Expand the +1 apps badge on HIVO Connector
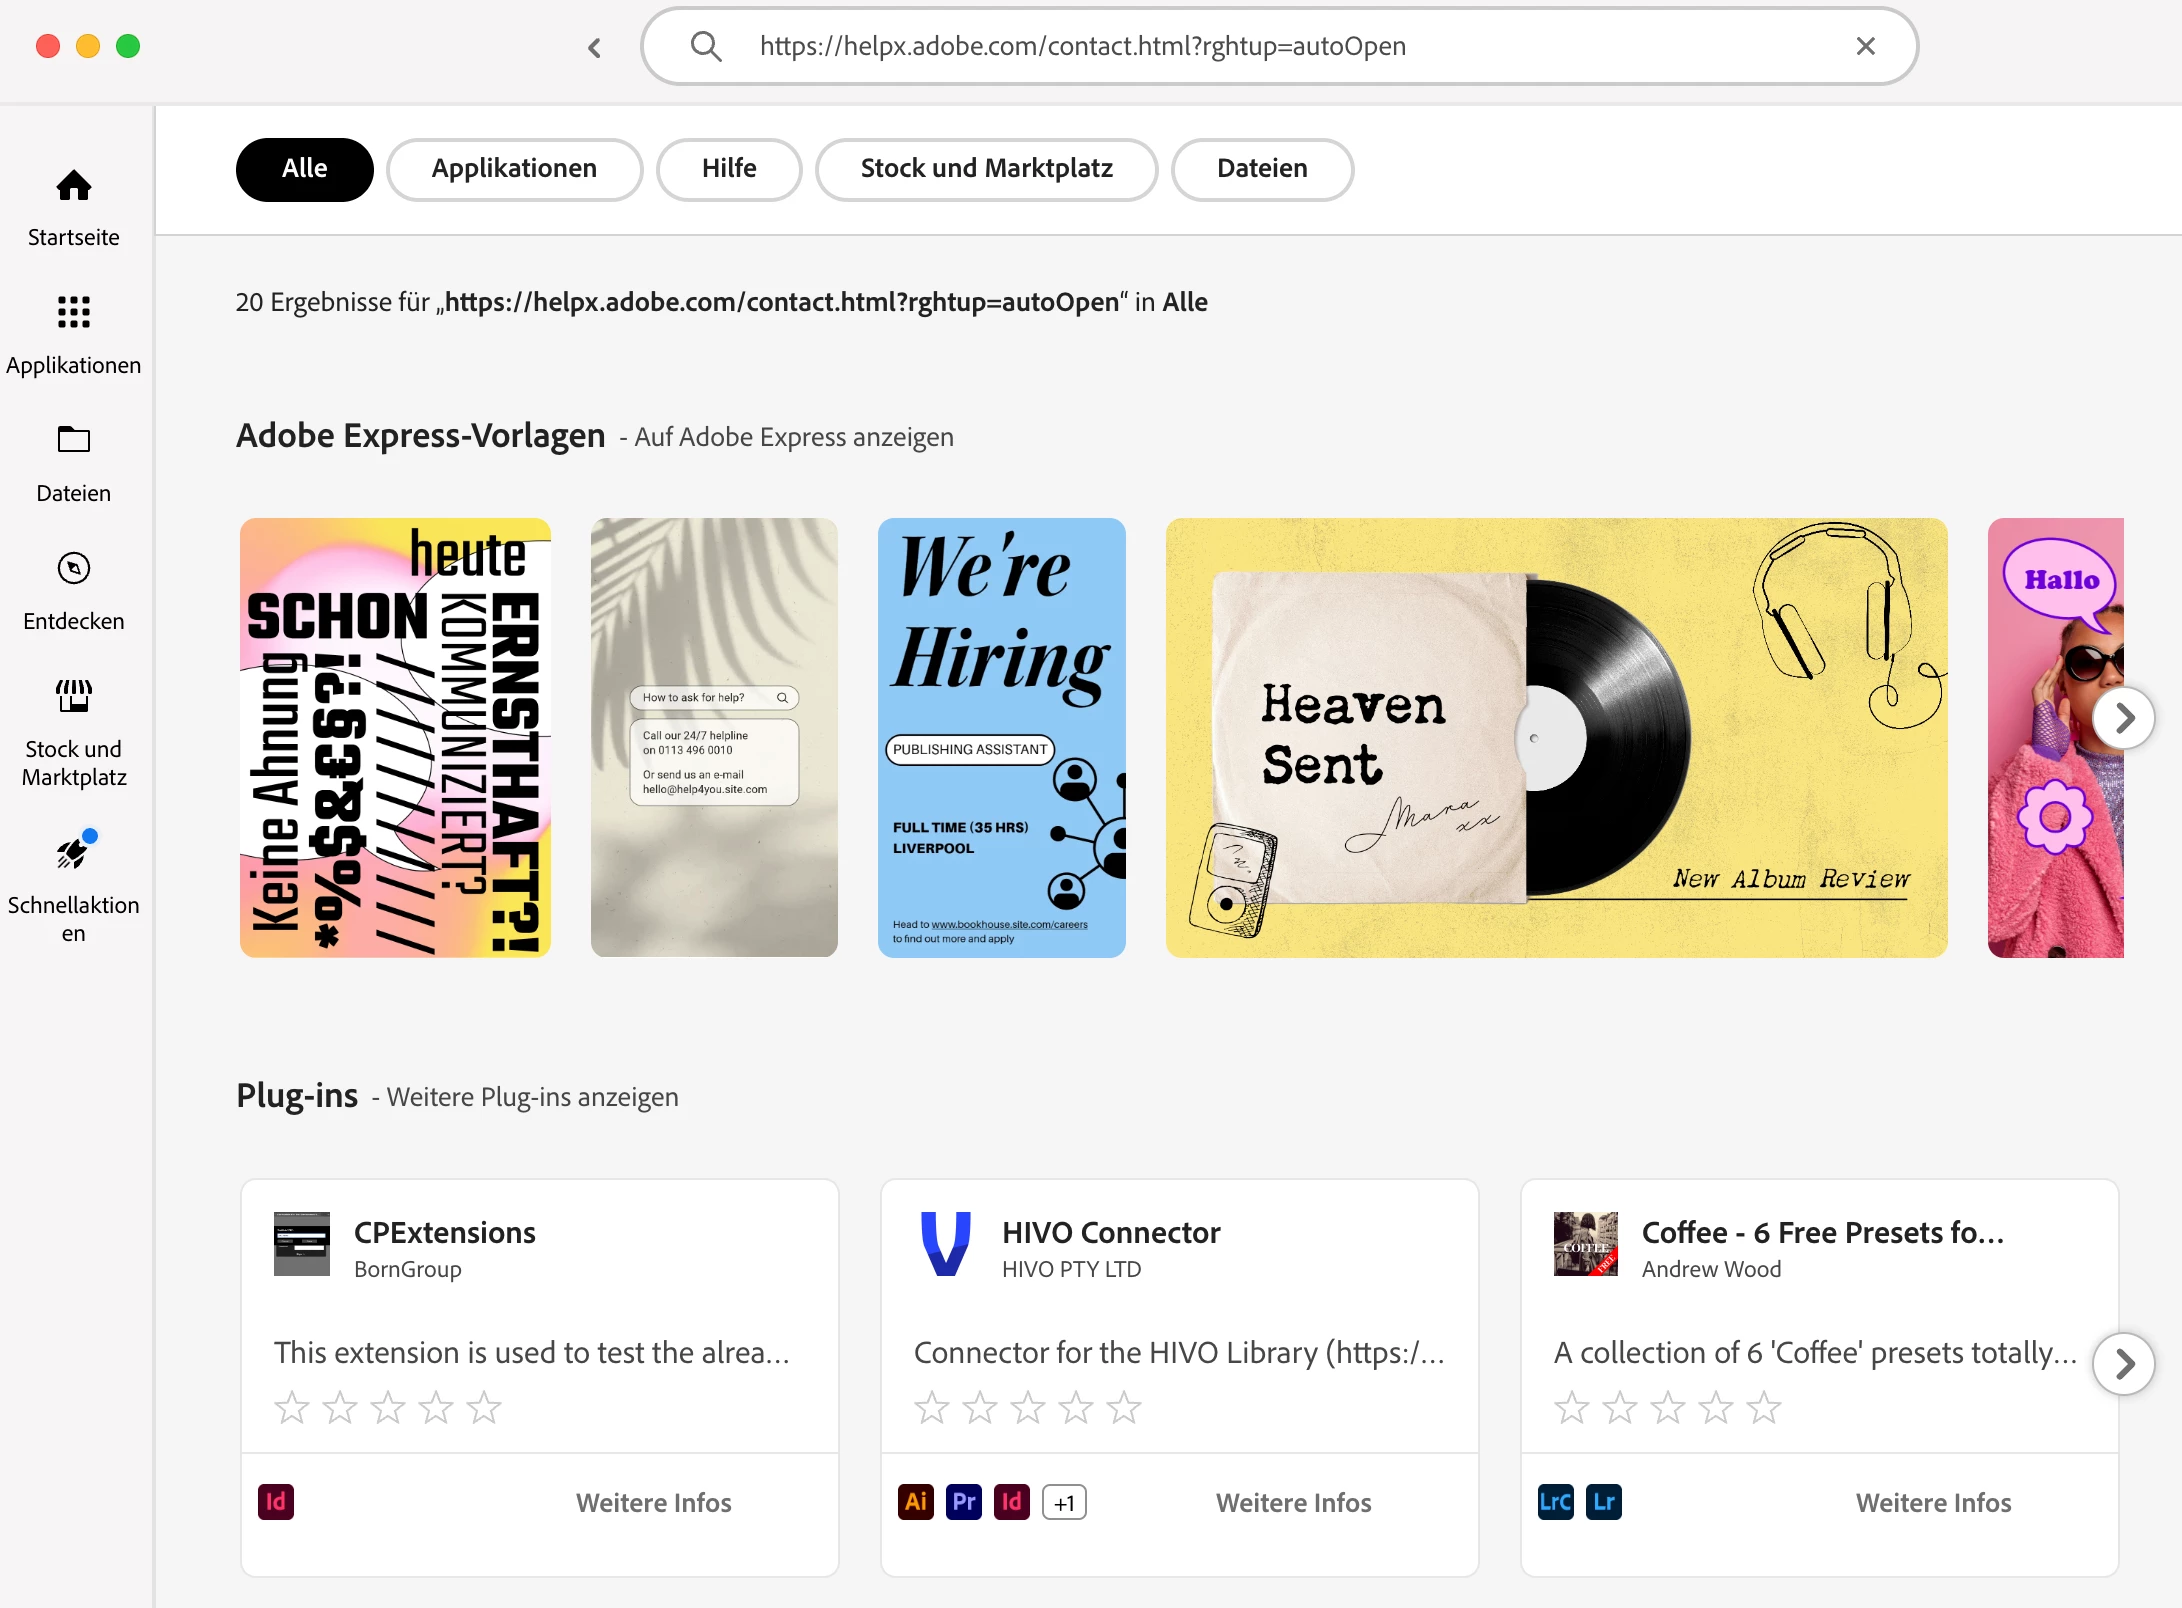This screenshot has width=2182, height=1608. click(1064, 1502)
